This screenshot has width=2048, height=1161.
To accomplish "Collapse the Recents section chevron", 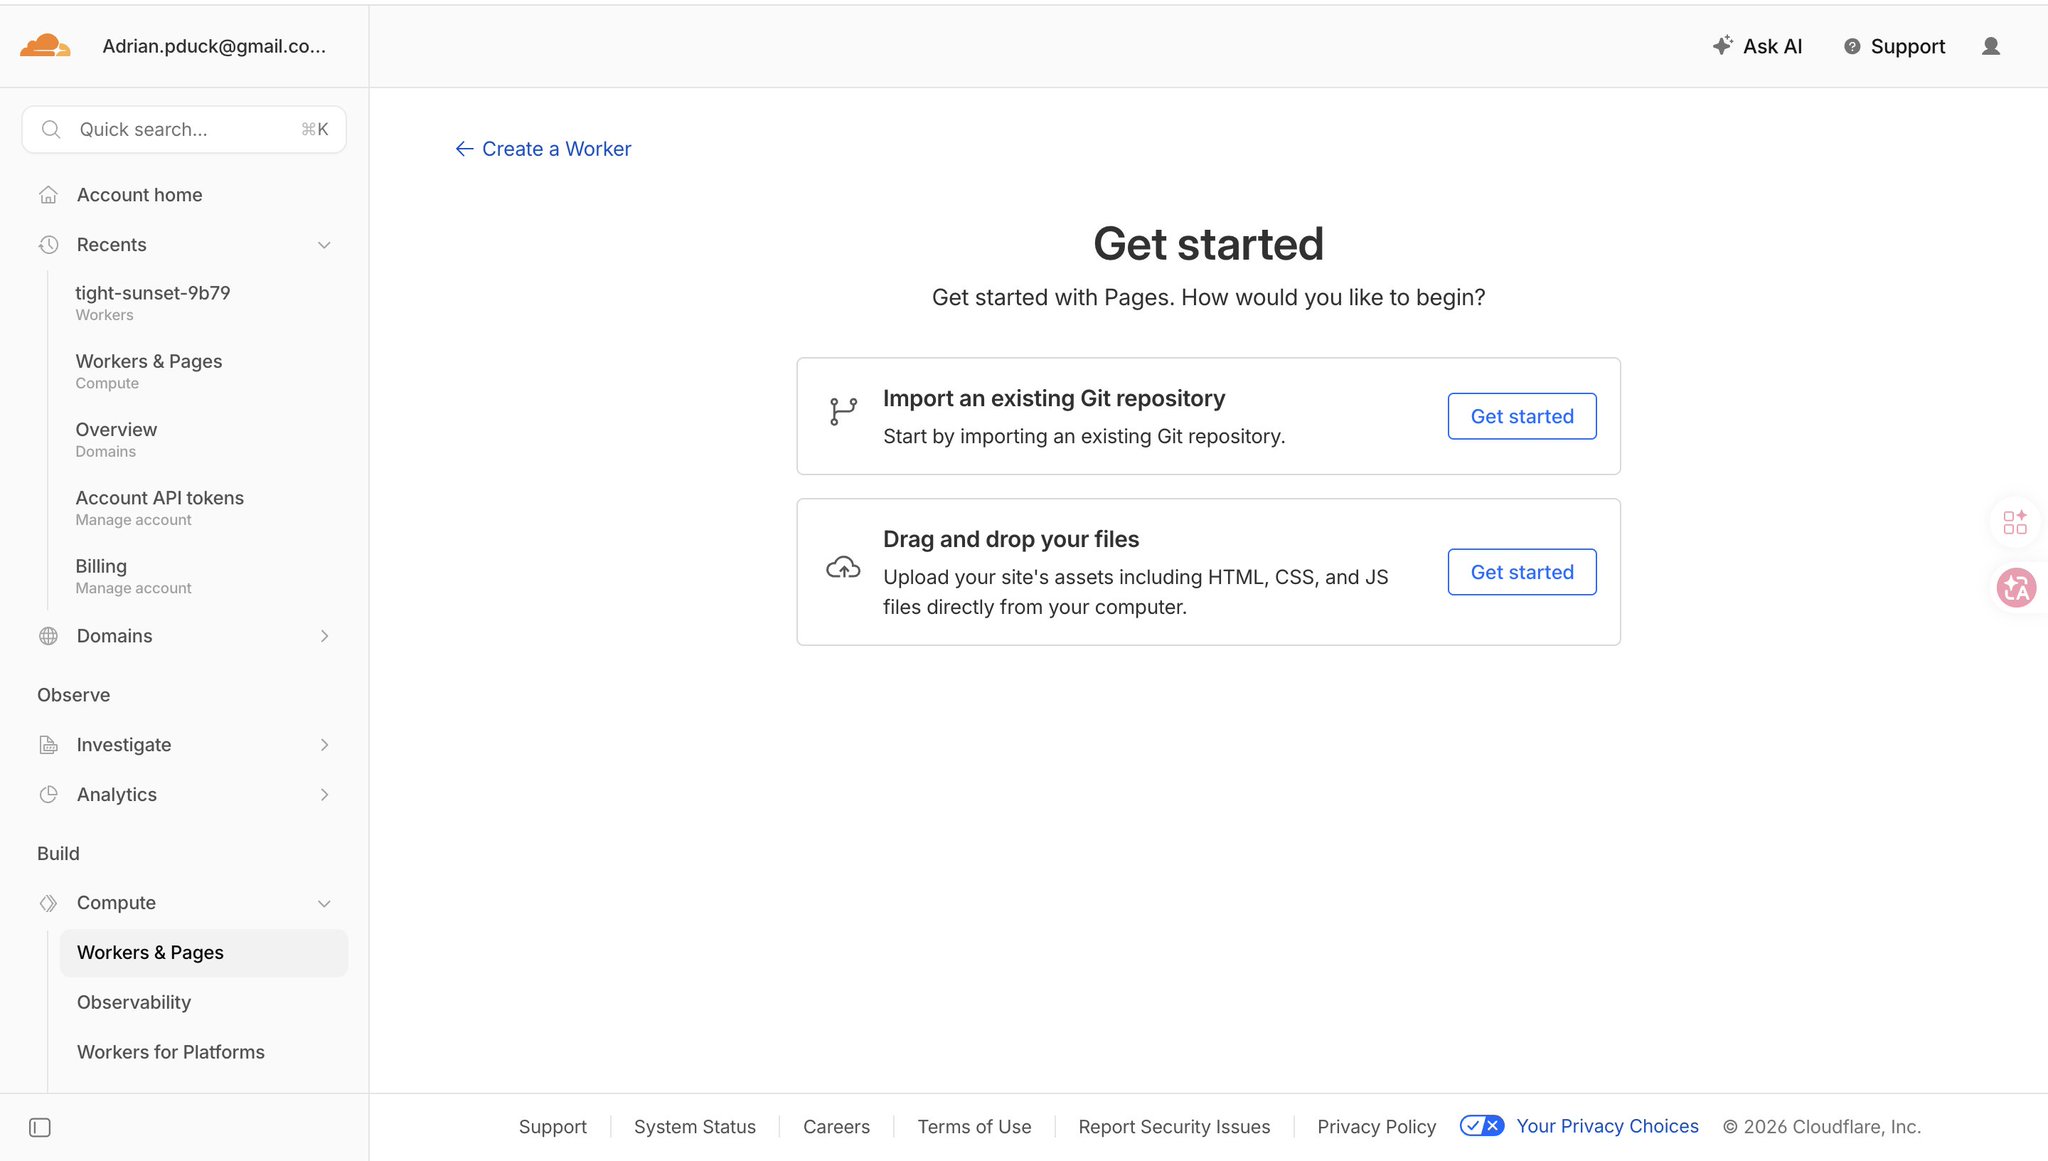I will click(x=324, y=245).
